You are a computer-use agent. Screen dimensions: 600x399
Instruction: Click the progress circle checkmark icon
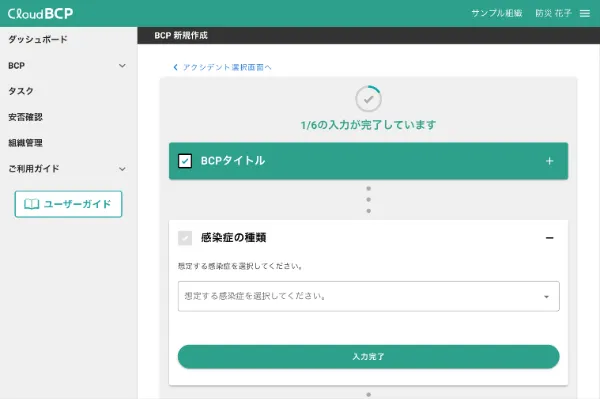pyautogui.click(x=368, y=99)
